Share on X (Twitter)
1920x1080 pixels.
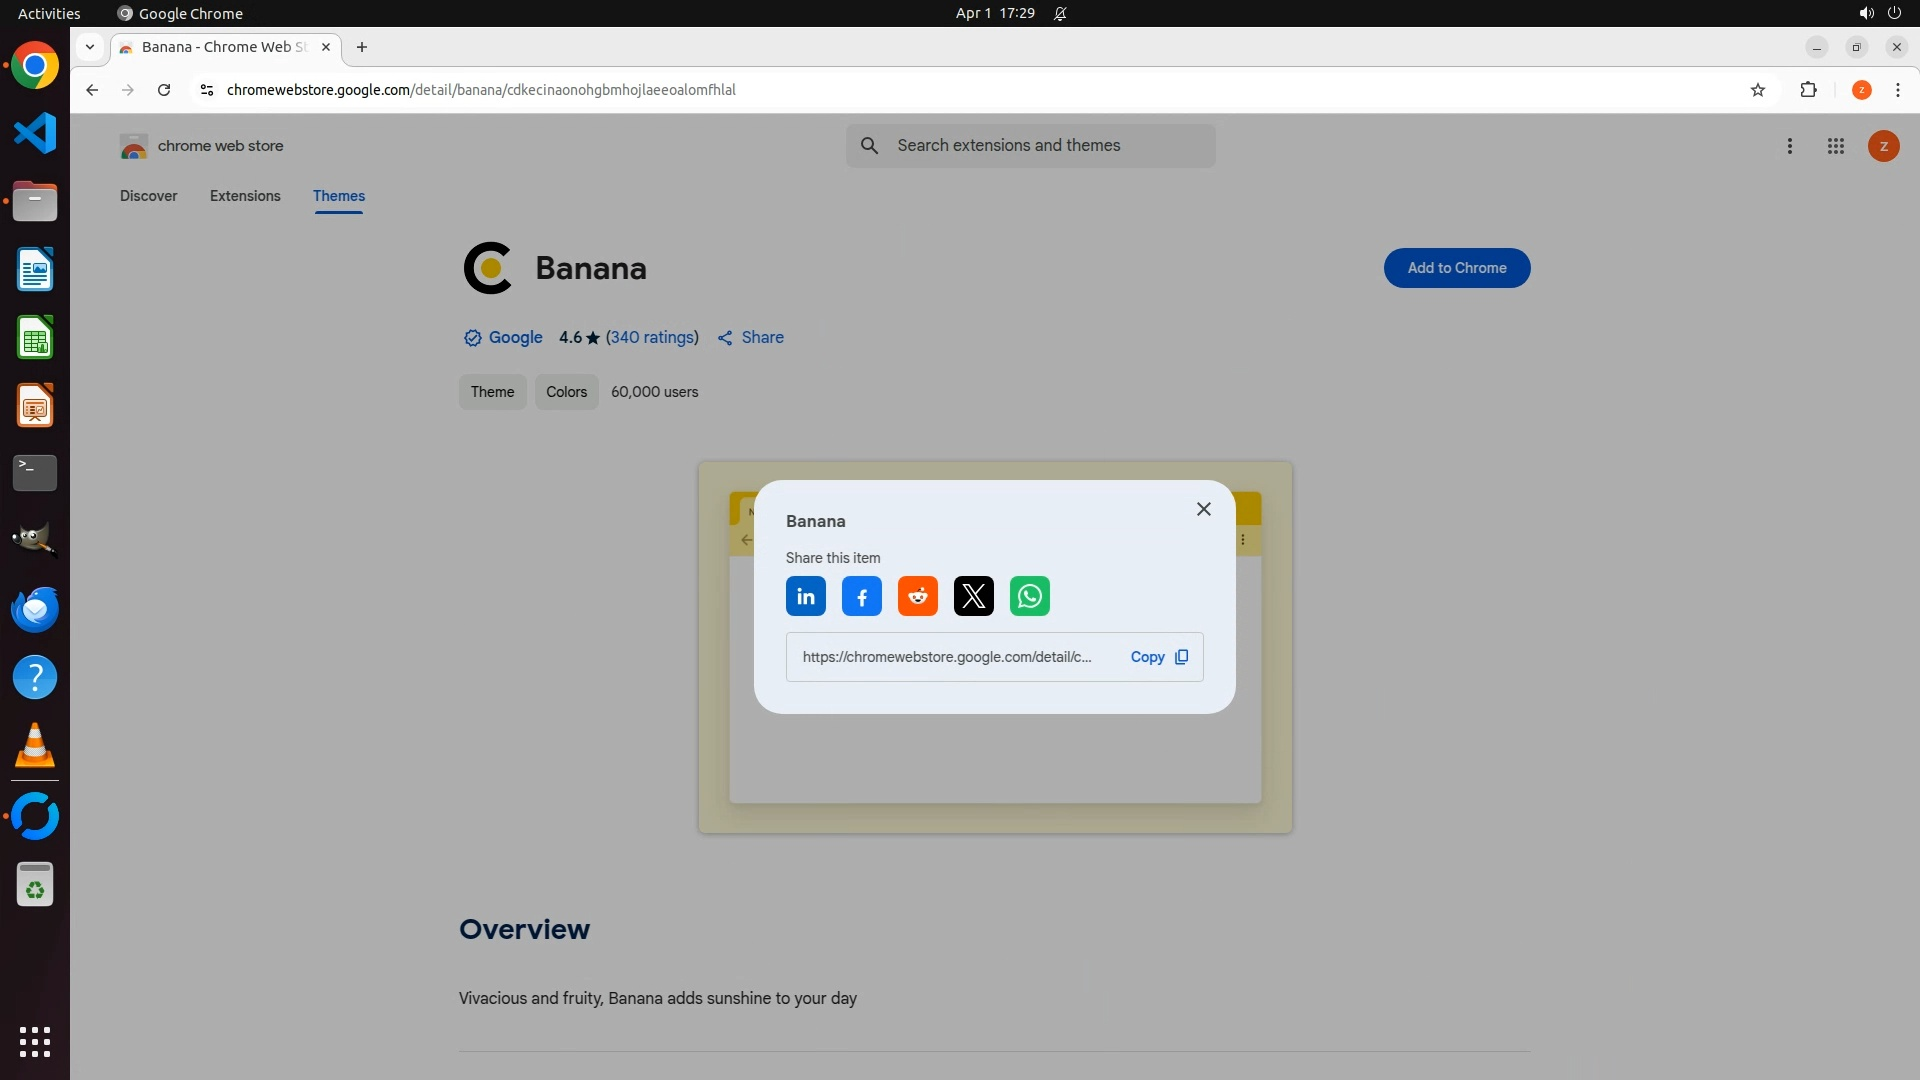click(x=973, y=597)
